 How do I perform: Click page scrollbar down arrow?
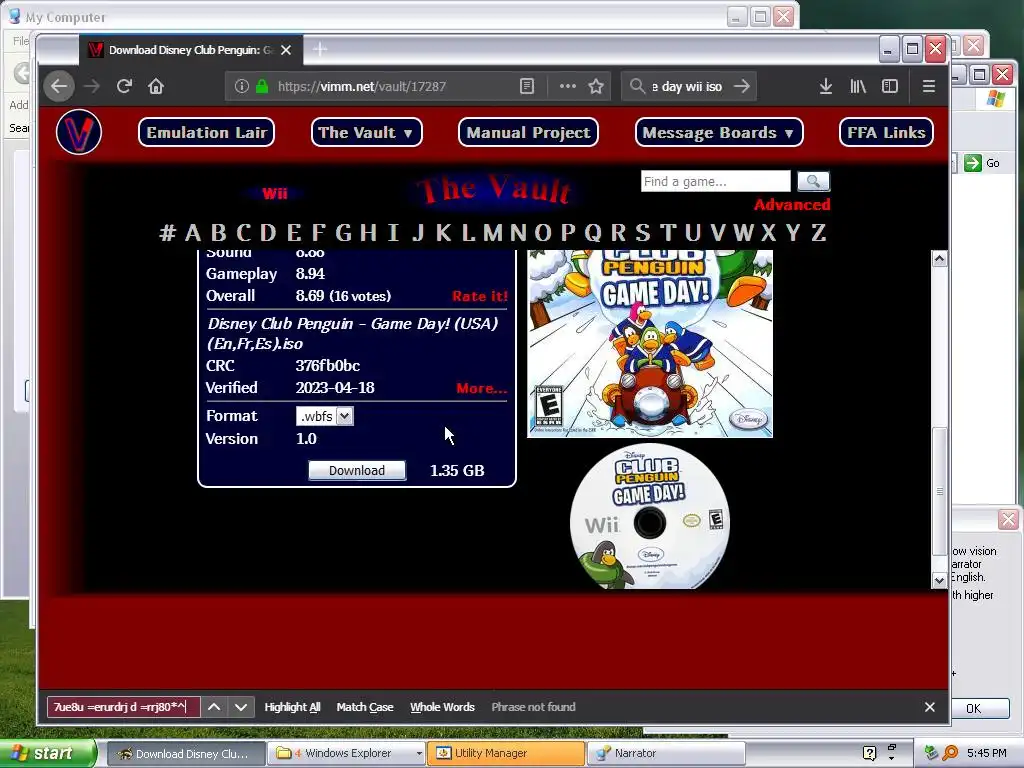pos(939,580)
